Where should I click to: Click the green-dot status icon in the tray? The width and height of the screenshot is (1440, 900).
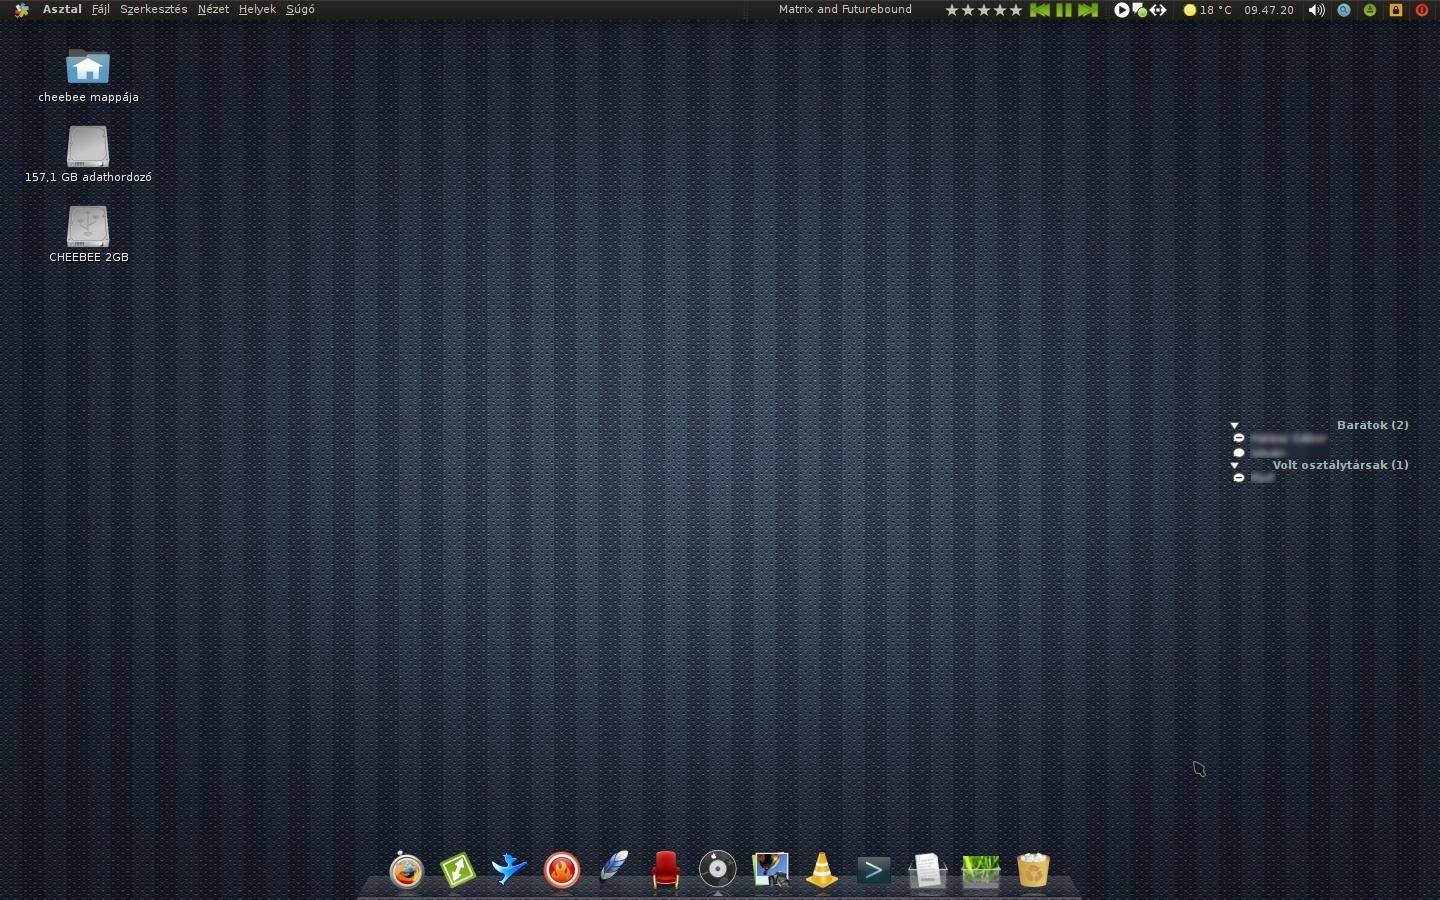[1140, 11]
